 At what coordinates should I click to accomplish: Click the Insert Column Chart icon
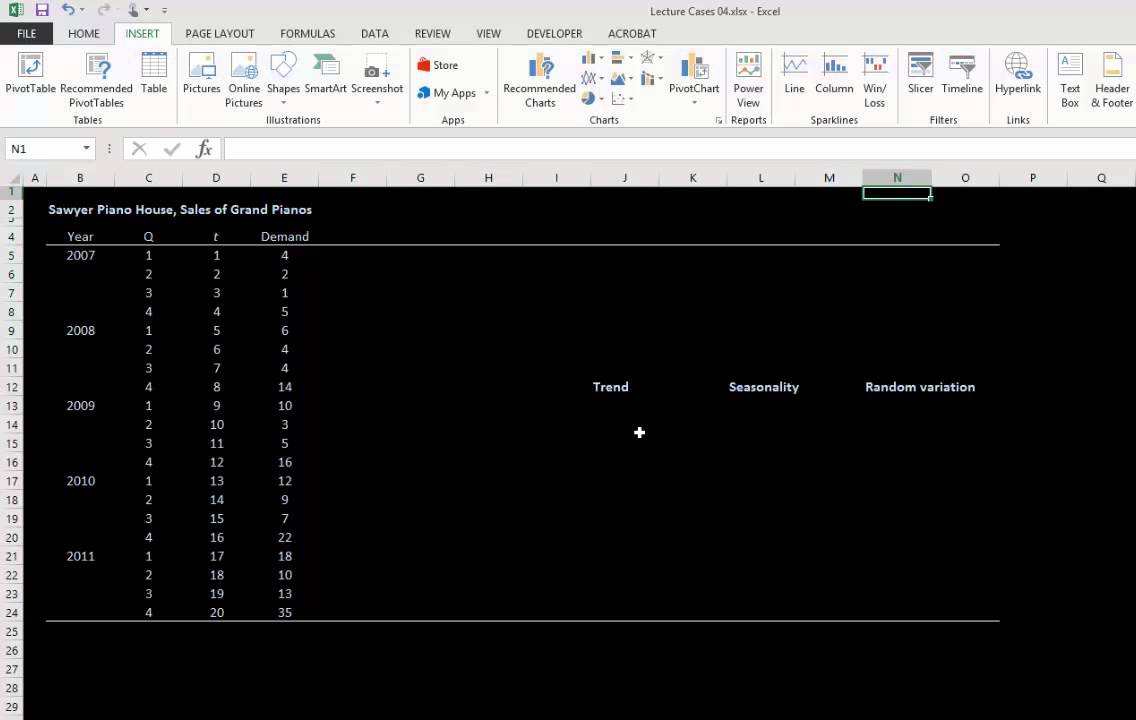pyautogui.click(x=588, y=58)
